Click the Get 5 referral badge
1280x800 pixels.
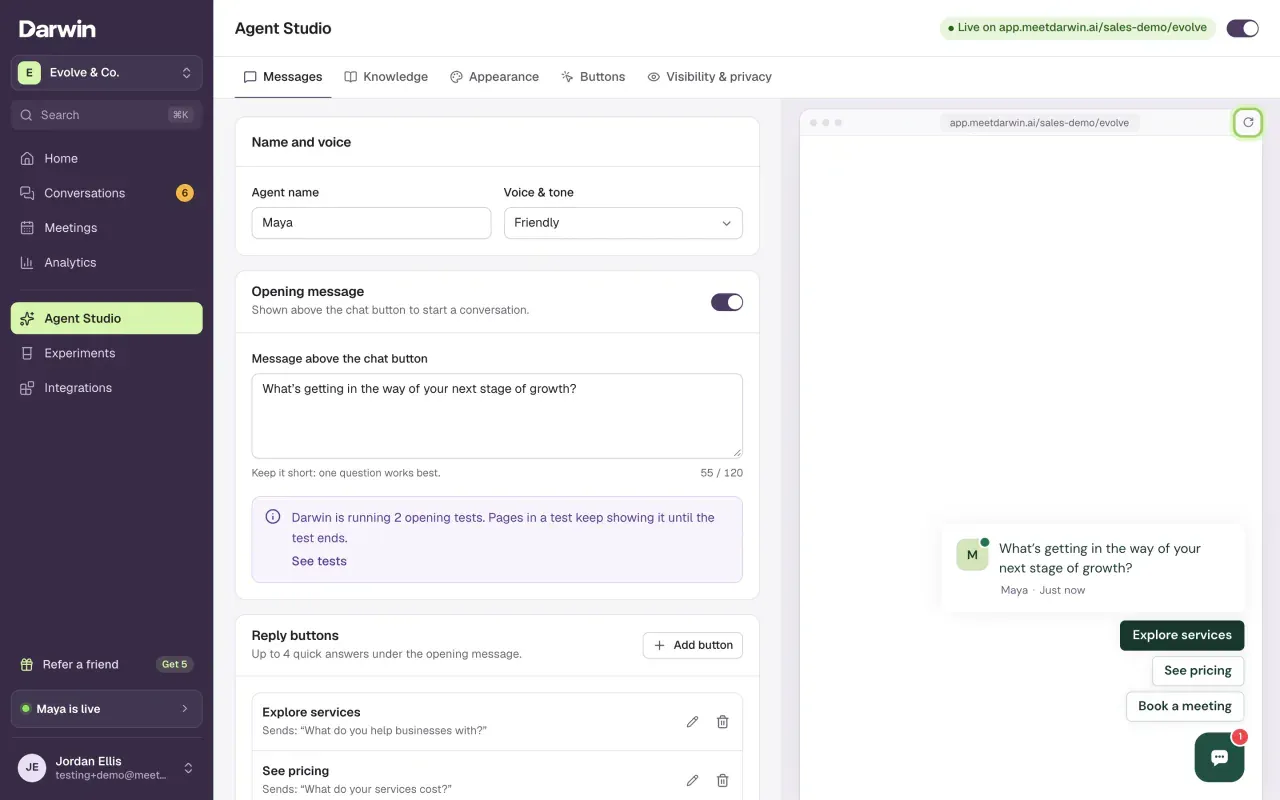[x=175, y=664]
